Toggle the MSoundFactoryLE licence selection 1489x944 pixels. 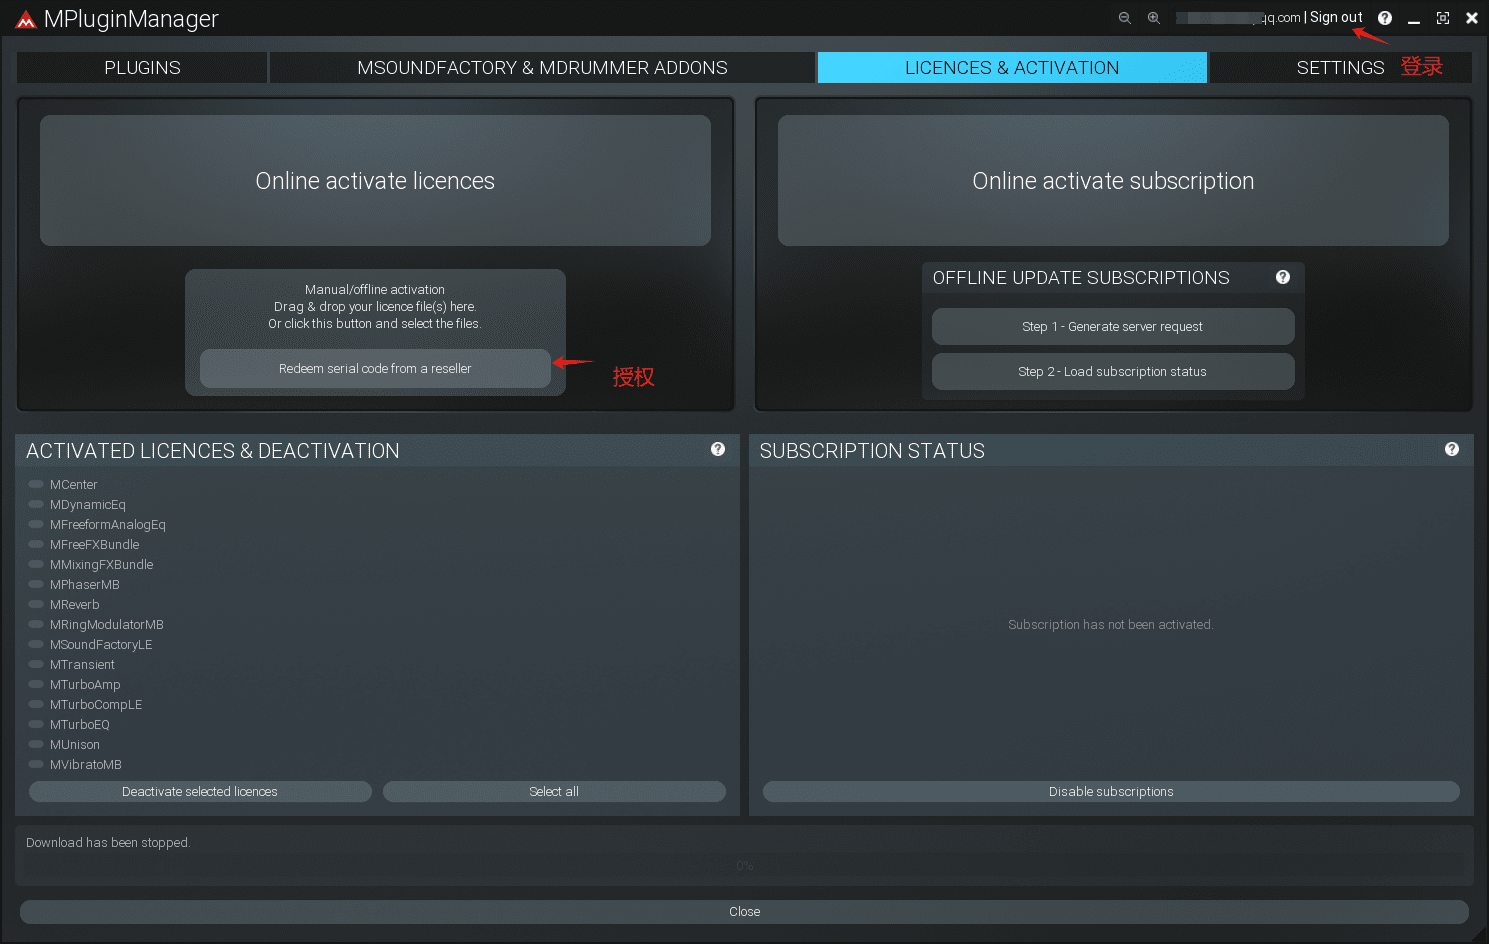pyautogui.click(x=36, y=644)
